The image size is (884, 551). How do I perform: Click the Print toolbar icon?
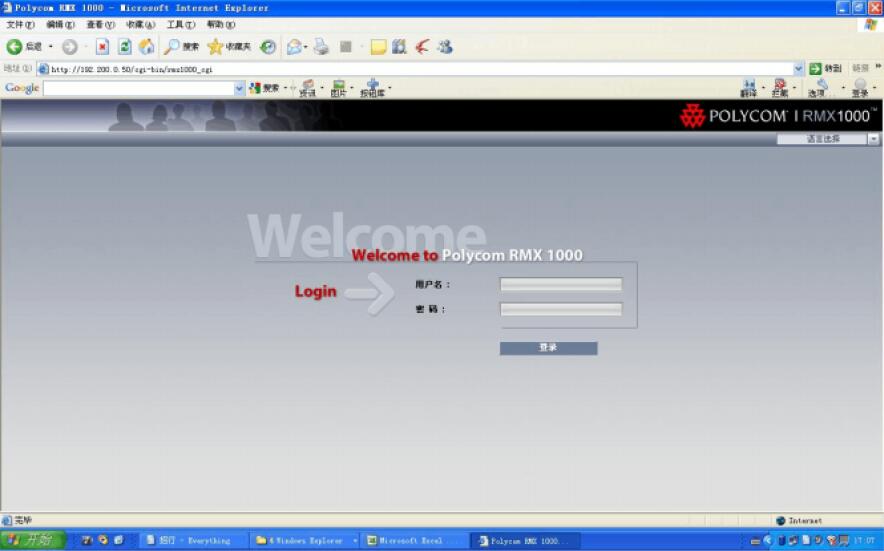321,47
